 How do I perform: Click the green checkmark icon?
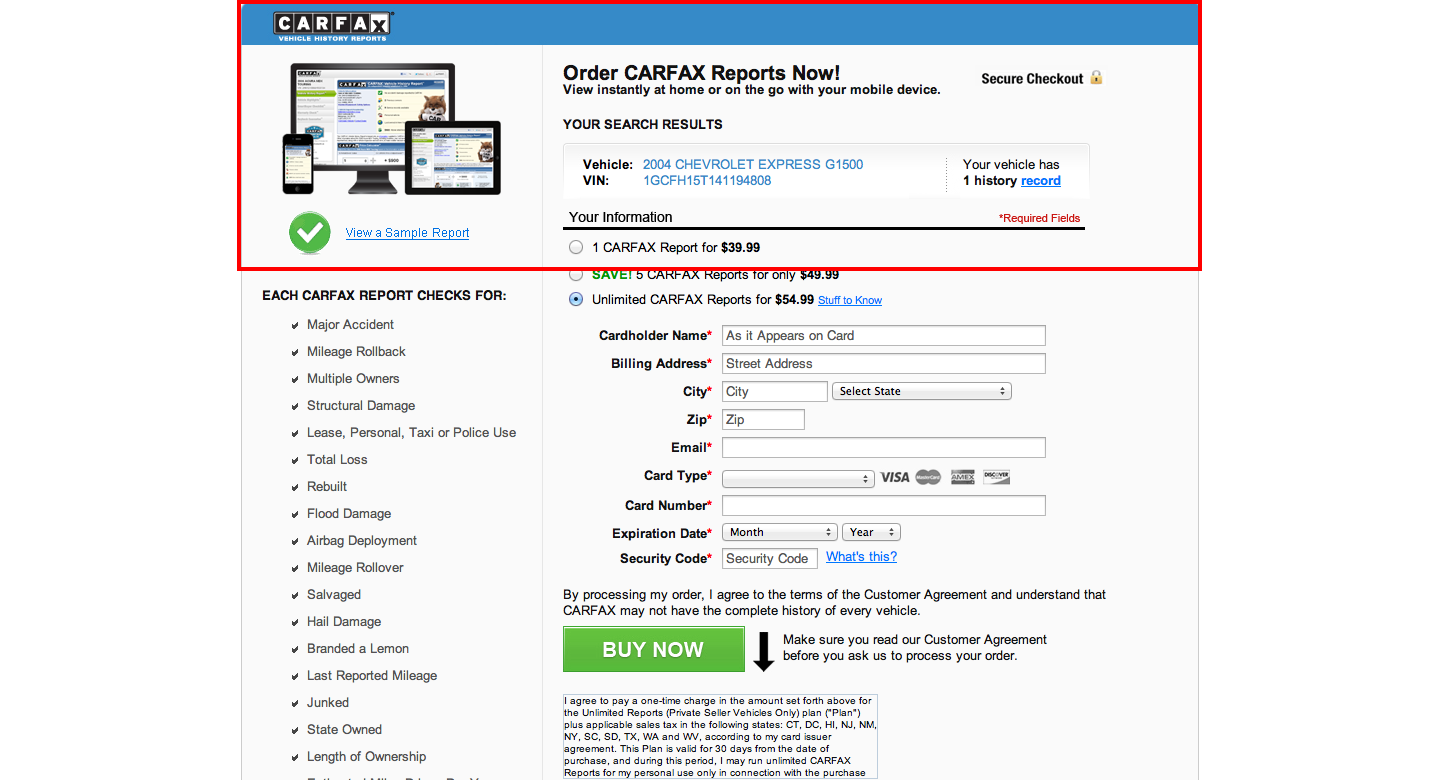pyautogui.click(x=310, y=233)
